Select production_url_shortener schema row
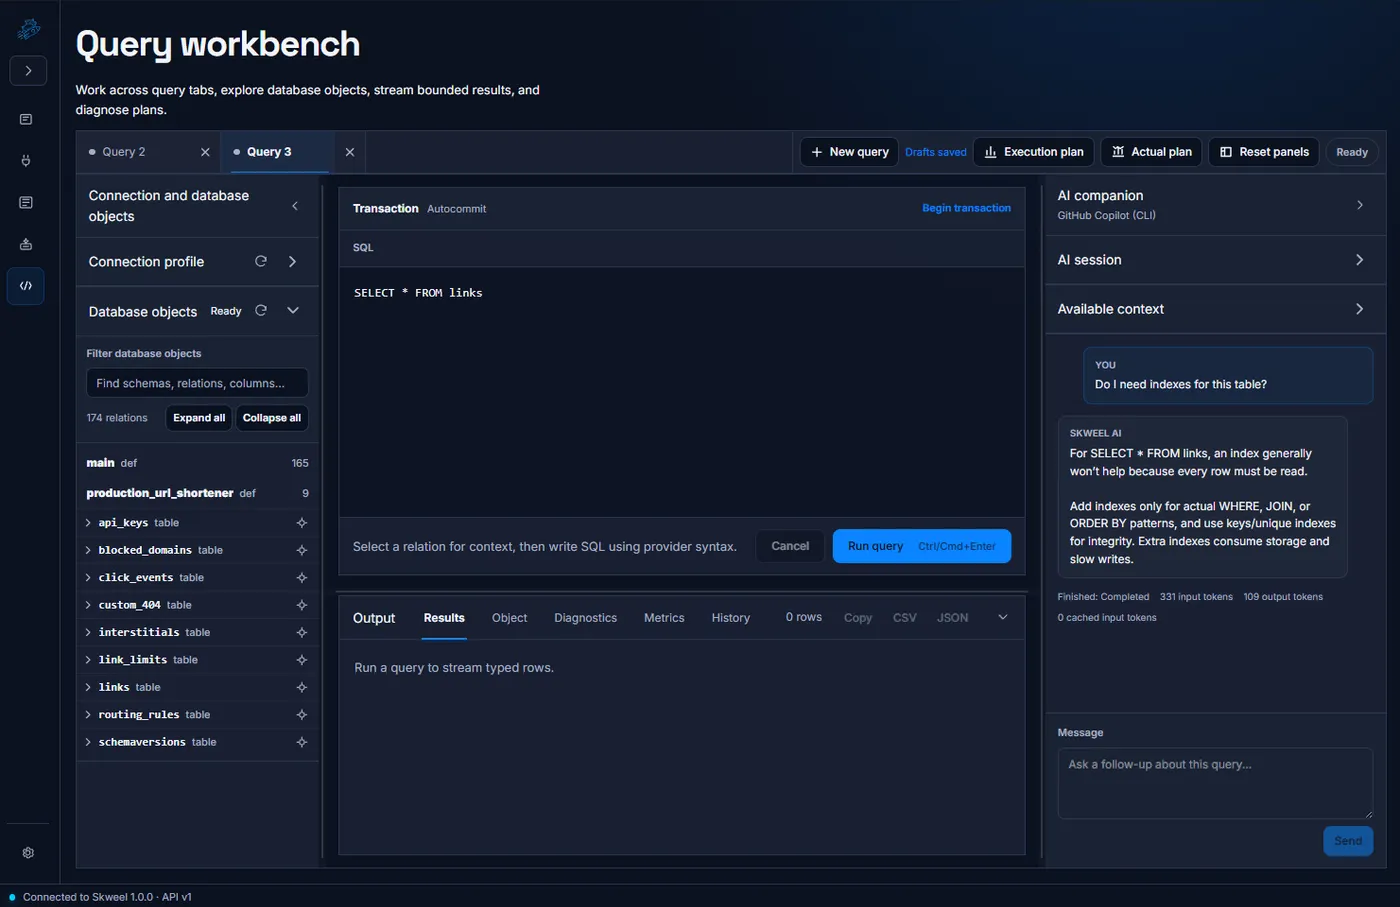This screenshot has height=907, width=1400. (x=197, y=493)
